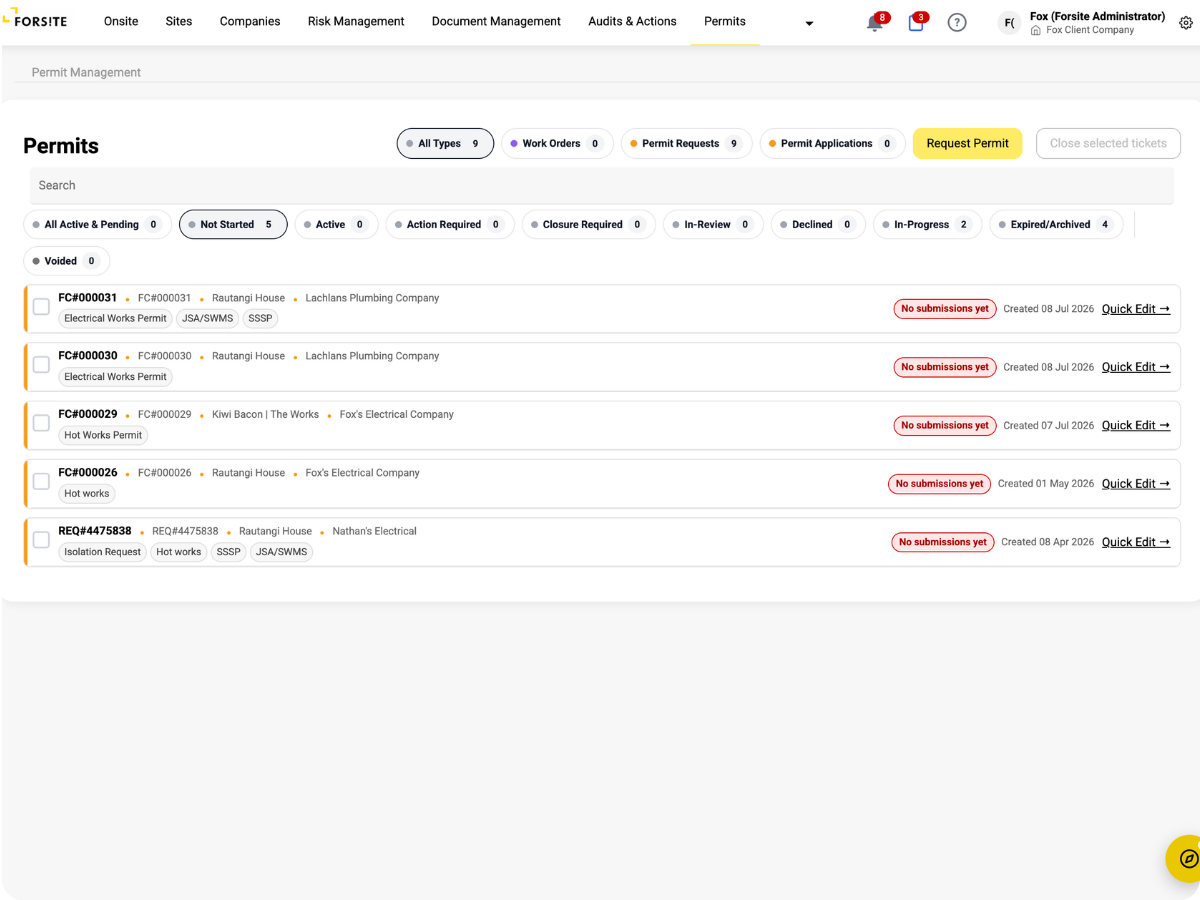Viewport: 1200px width, 900px height.
Task: Filter by Permit Requests
Action: 687,143
